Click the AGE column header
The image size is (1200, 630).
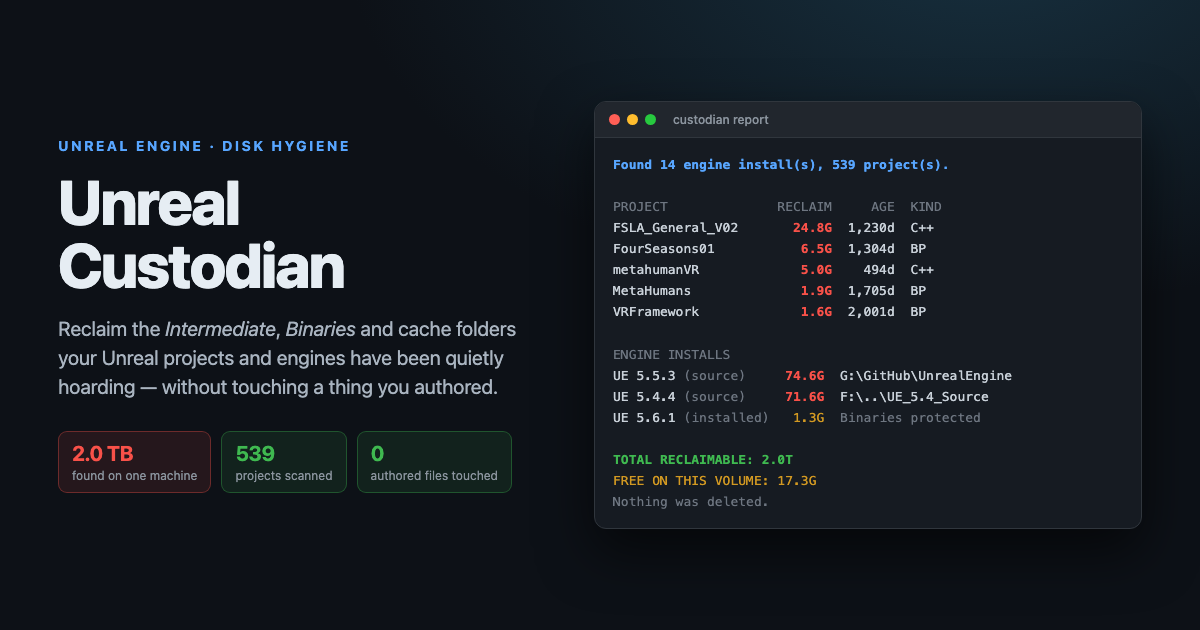(x=883, y=207)
